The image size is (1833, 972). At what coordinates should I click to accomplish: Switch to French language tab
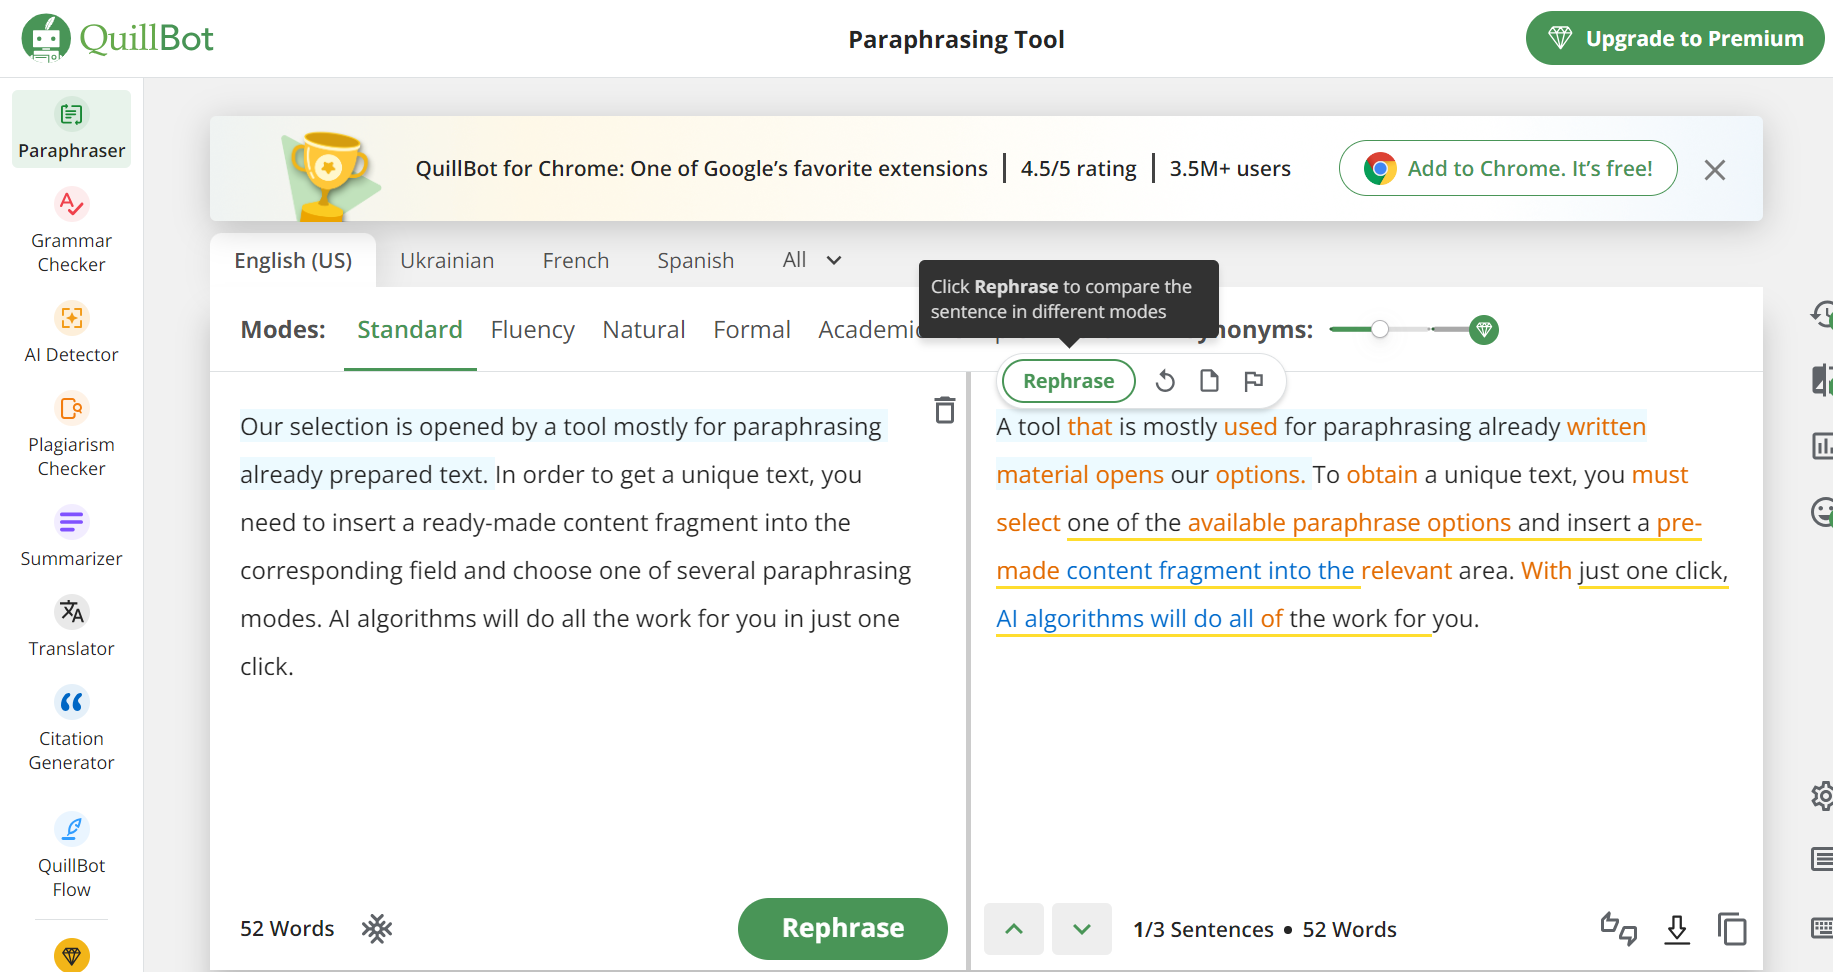pyautogui.click(x=576, y=260)
